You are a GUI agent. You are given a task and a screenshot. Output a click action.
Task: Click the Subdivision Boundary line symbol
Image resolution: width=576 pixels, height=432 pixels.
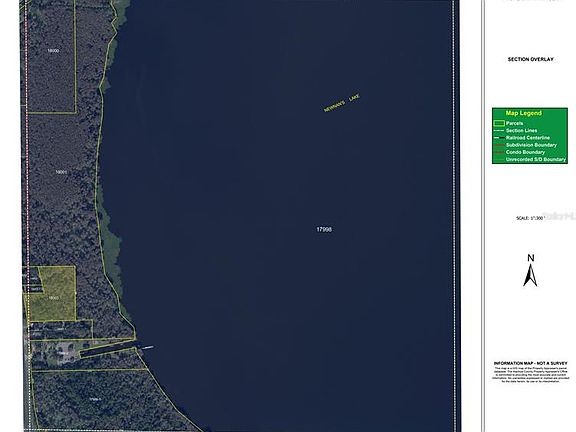coord(499,145)
